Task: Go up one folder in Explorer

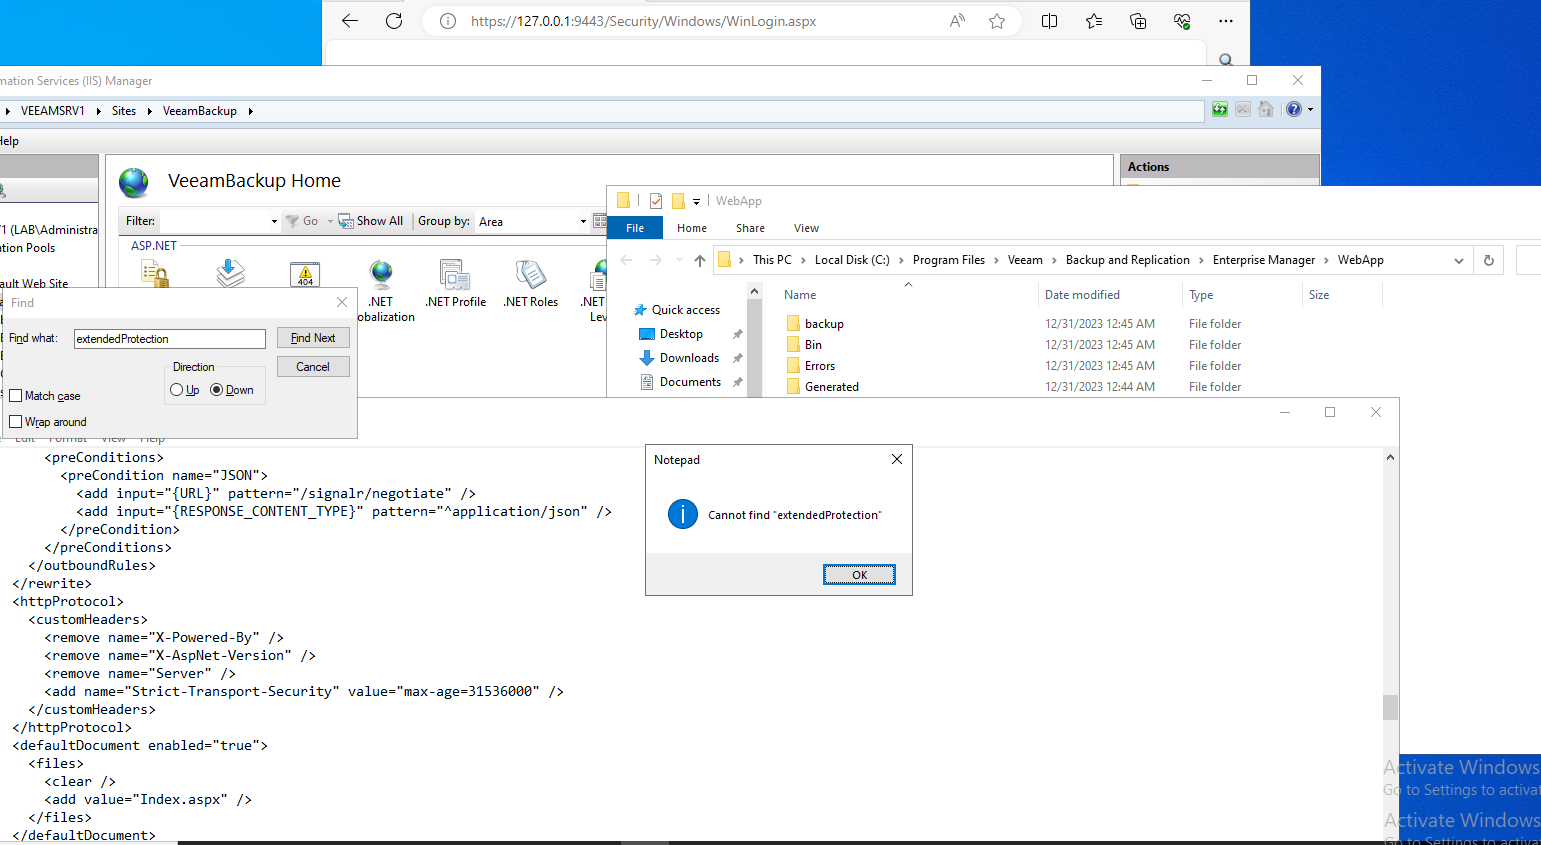Action: 700,260
